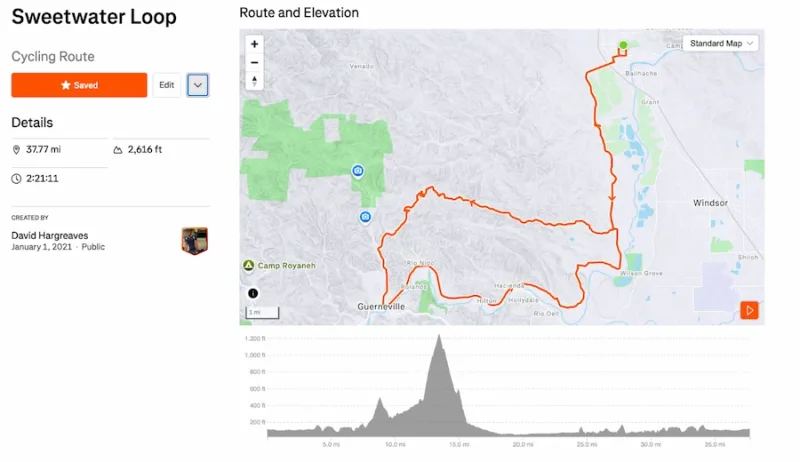Screen dimensions: 800x462
Task: Click the elevation peak on the chart
Action: tap(438, 340)
